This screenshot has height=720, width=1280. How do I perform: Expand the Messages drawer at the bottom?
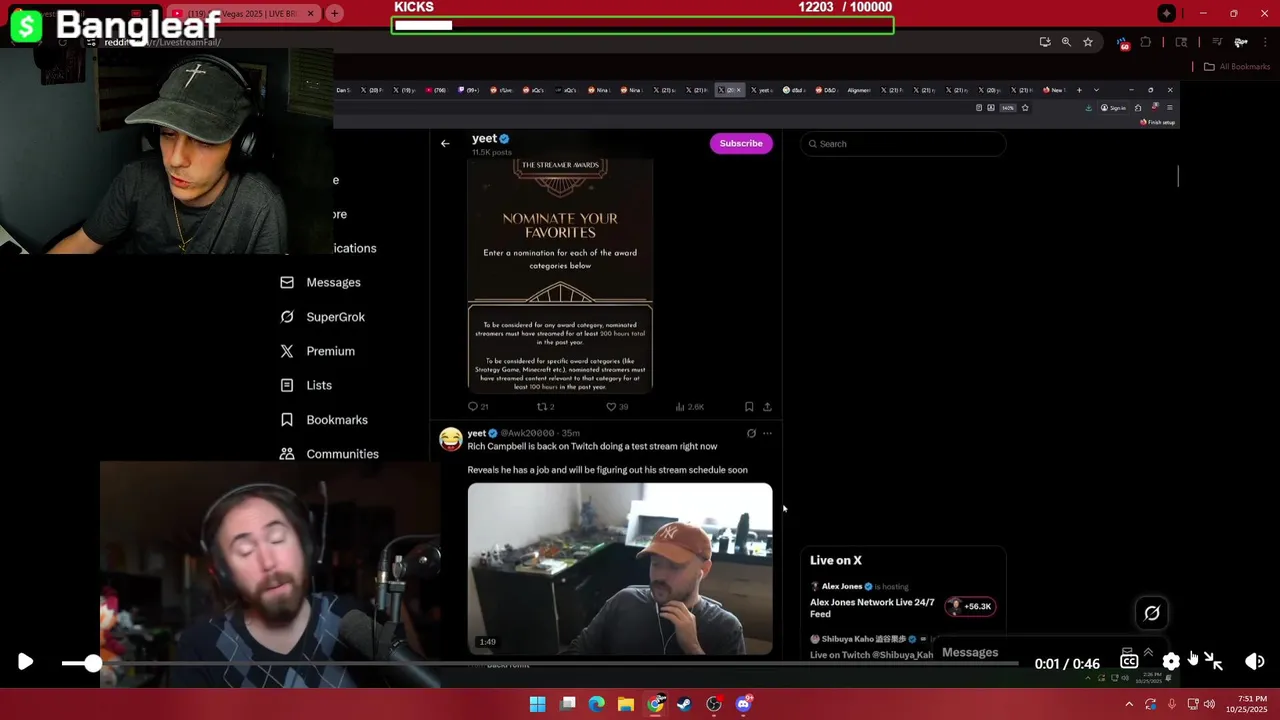click(970, 653)
